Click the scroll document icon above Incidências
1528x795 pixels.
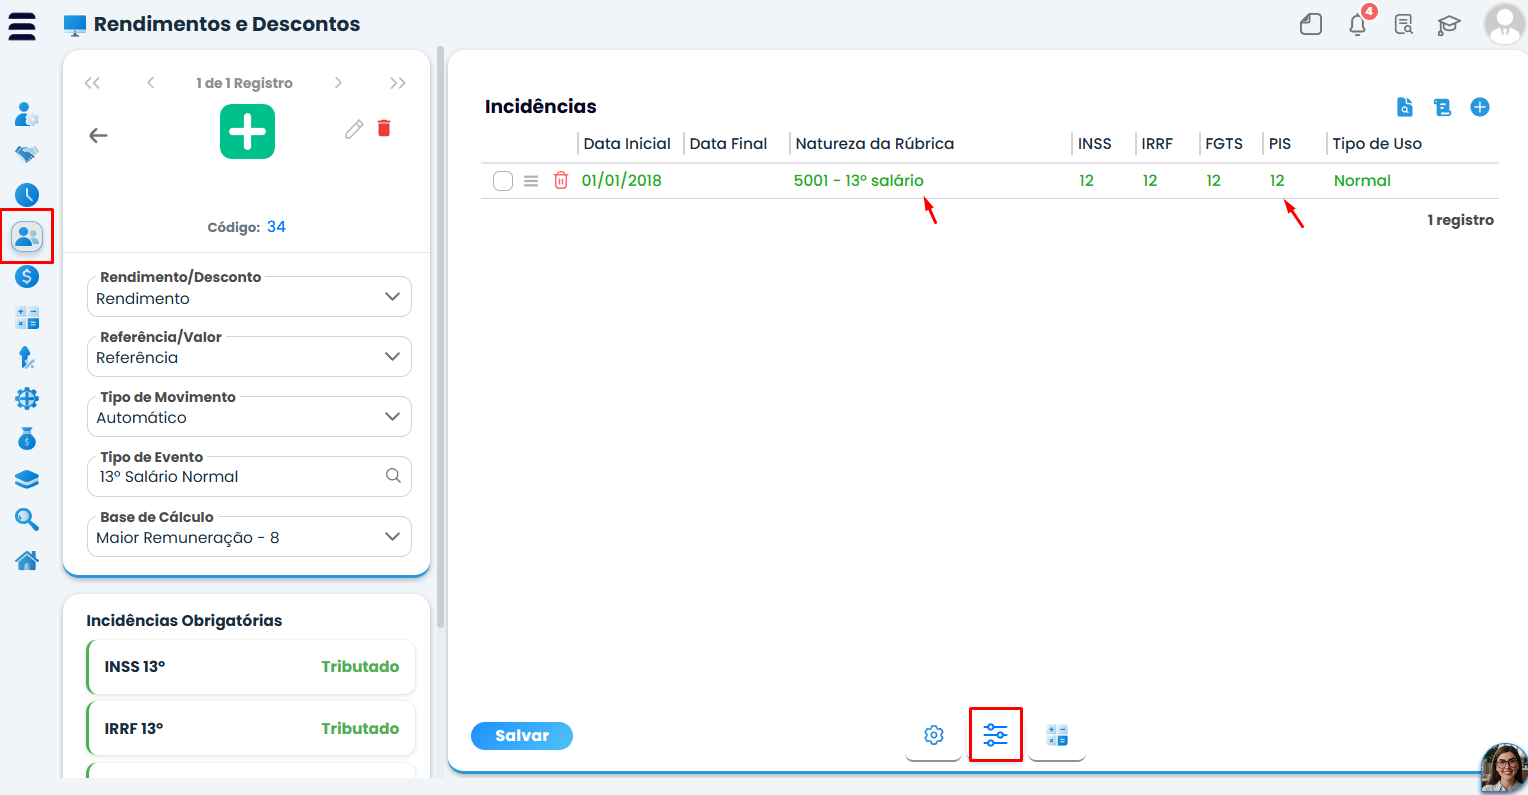(x=1442, y=107)
